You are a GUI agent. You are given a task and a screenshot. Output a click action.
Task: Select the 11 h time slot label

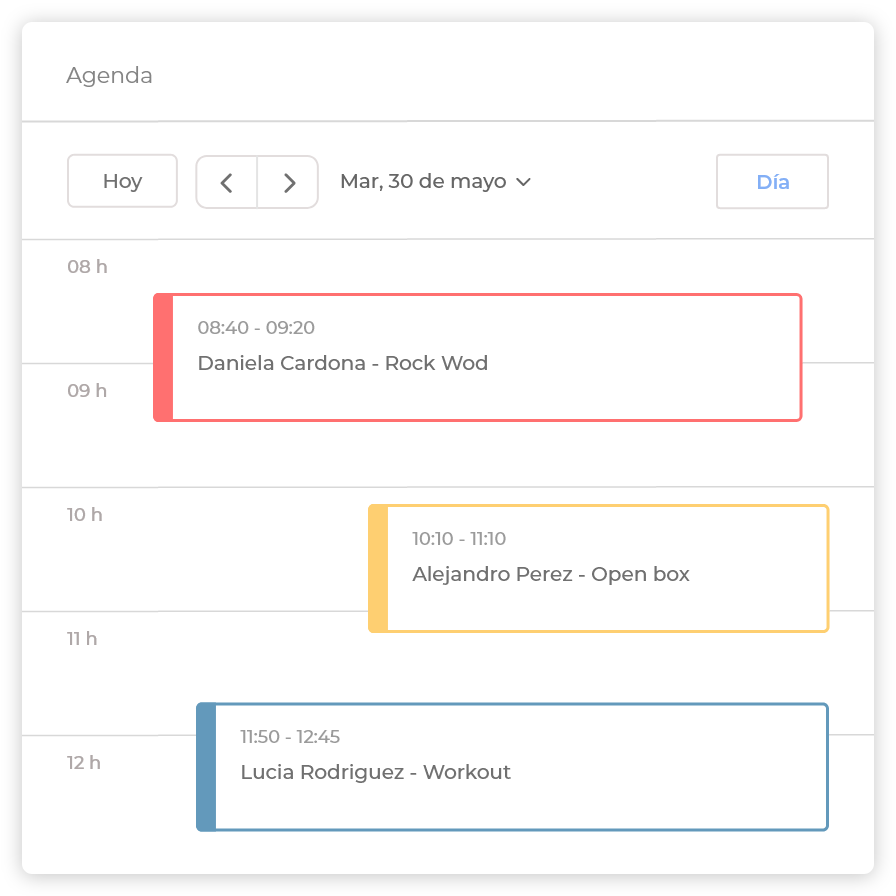pos(82,638)
